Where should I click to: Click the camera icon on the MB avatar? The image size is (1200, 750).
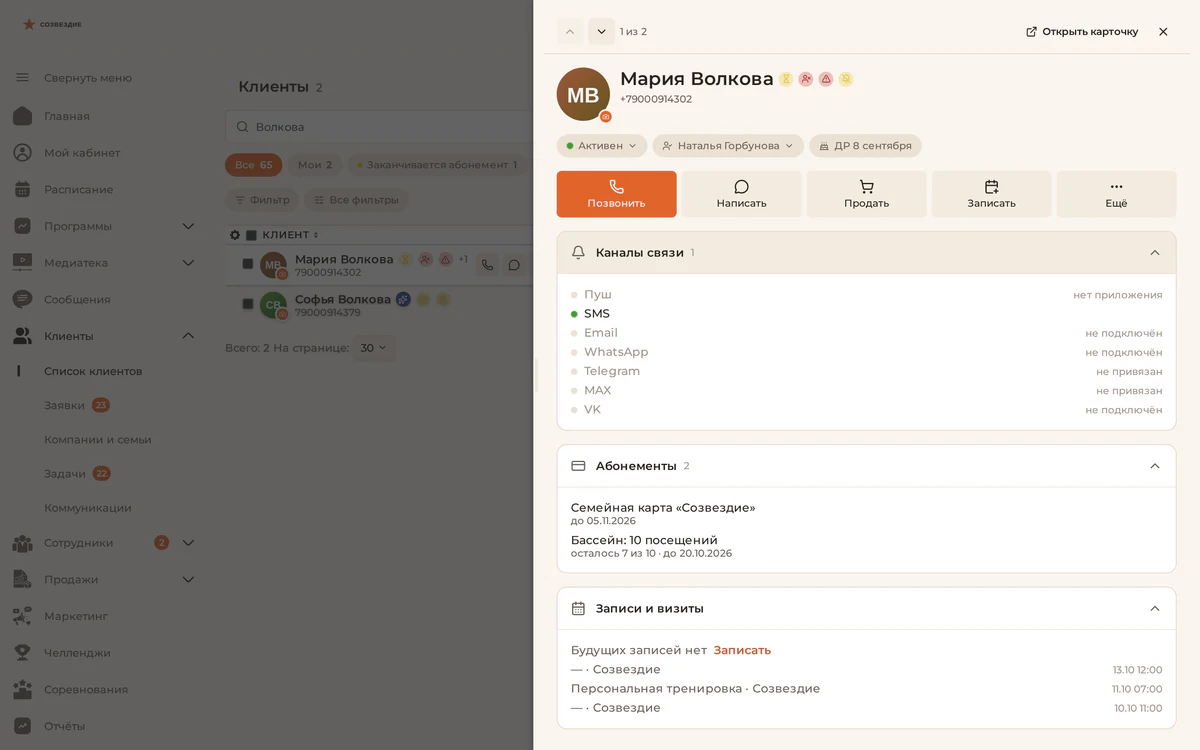tap(605, 117)
